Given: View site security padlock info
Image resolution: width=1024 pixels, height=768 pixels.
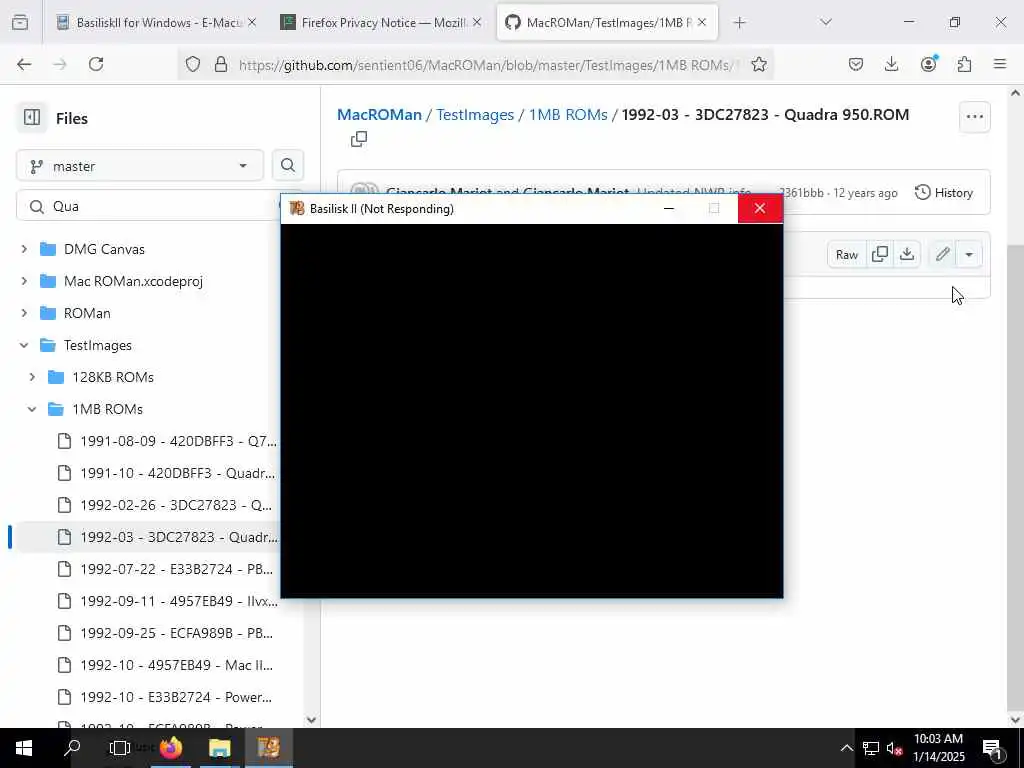Looking at the screenshot, I should coord(221,64).
